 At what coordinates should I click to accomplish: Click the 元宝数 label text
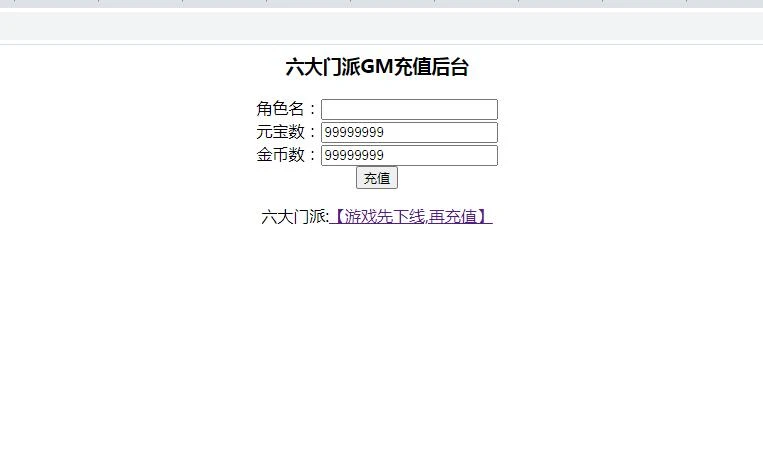click(x=280, y=132)
